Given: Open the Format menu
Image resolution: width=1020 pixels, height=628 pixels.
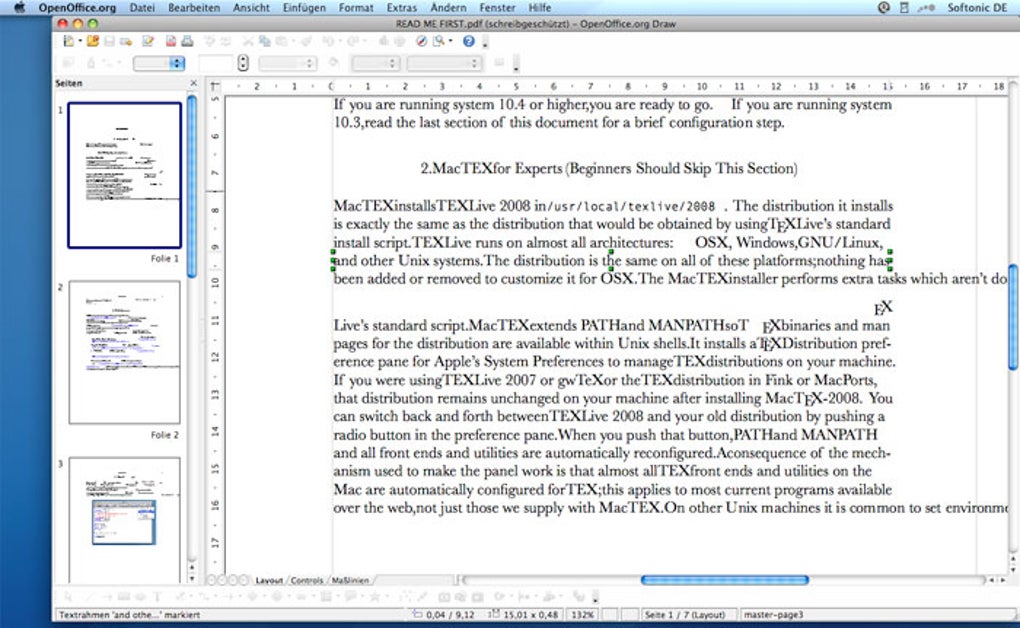Looking at the screenshot, I should [356, 8].
